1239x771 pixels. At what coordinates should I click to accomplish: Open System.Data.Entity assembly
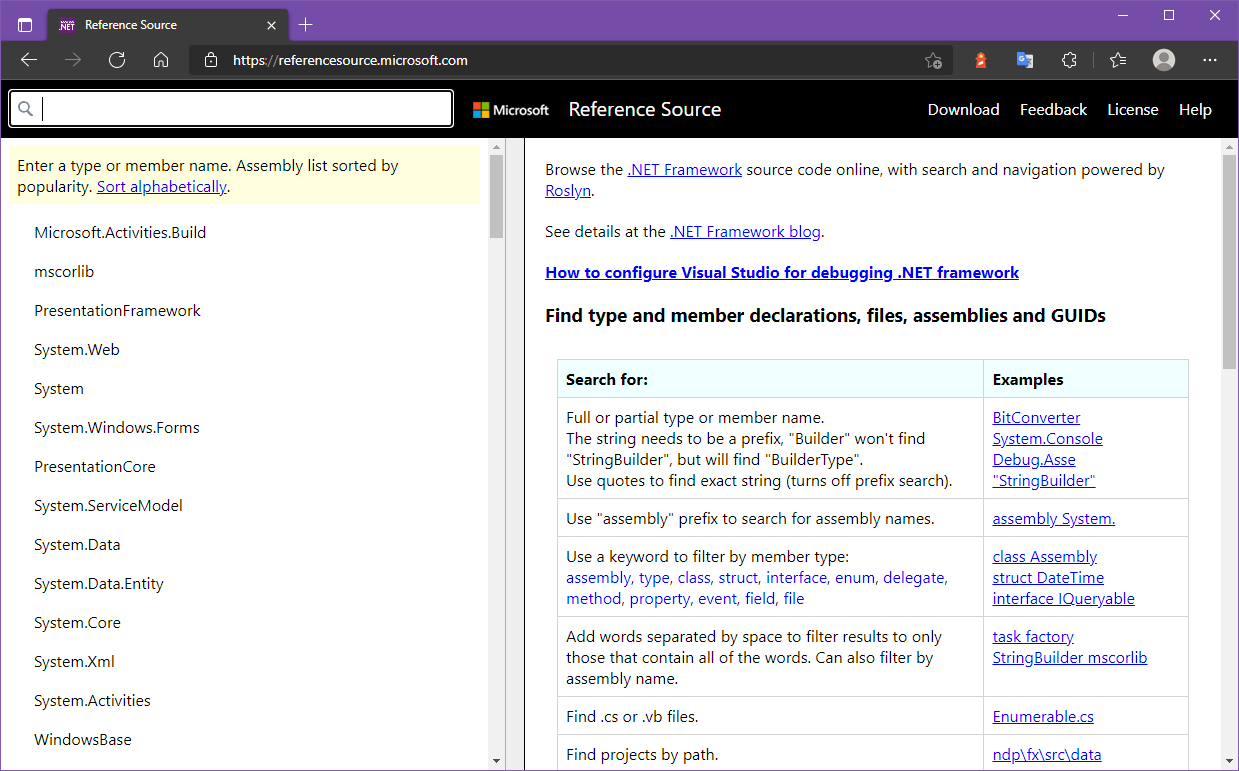point(99,584)
